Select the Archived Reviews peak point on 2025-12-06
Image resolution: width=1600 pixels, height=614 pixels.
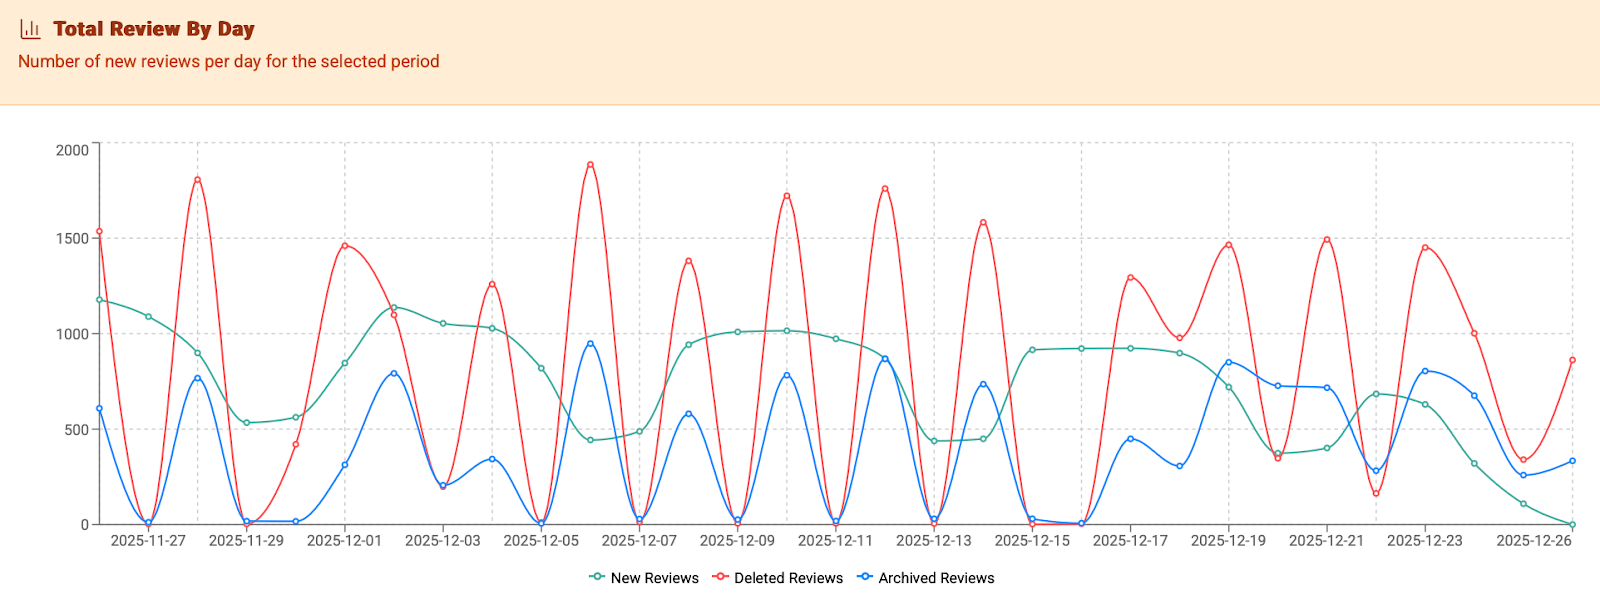590,344
